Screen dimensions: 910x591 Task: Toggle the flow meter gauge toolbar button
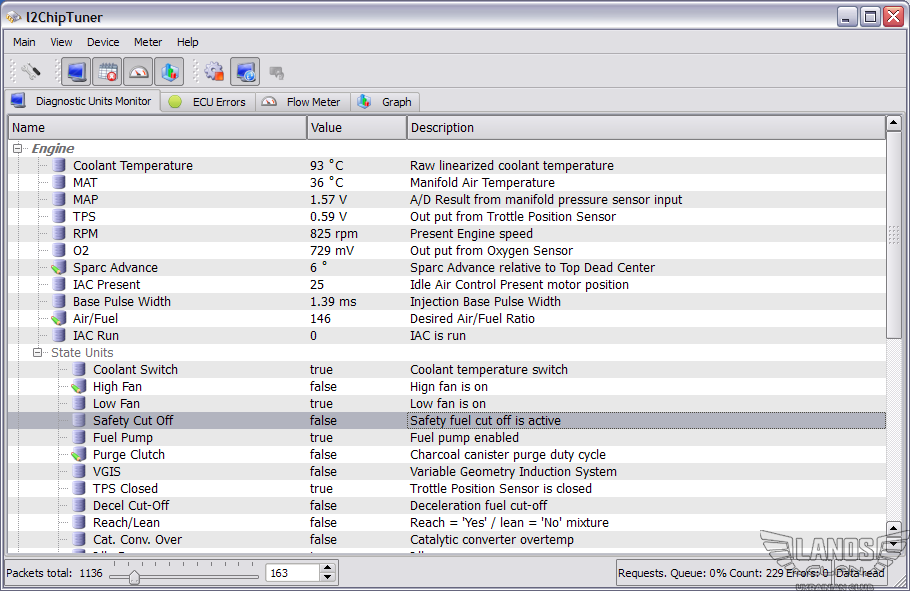(x=138, y=72)
